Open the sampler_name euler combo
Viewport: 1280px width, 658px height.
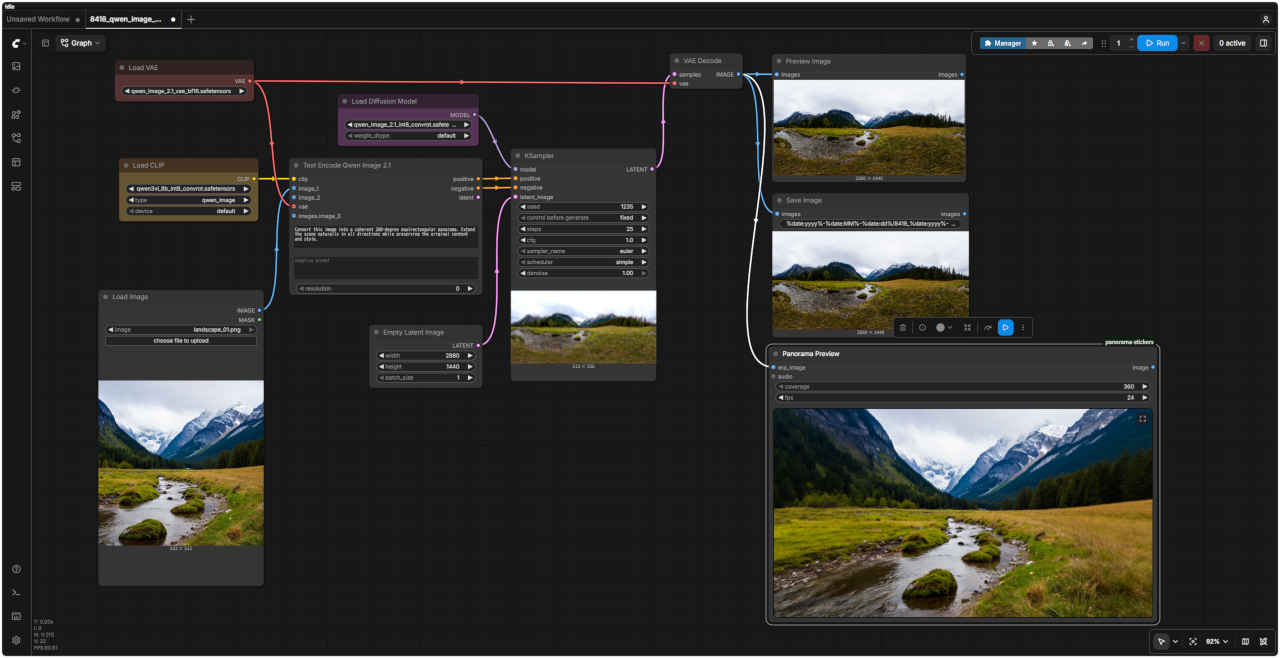583,251
